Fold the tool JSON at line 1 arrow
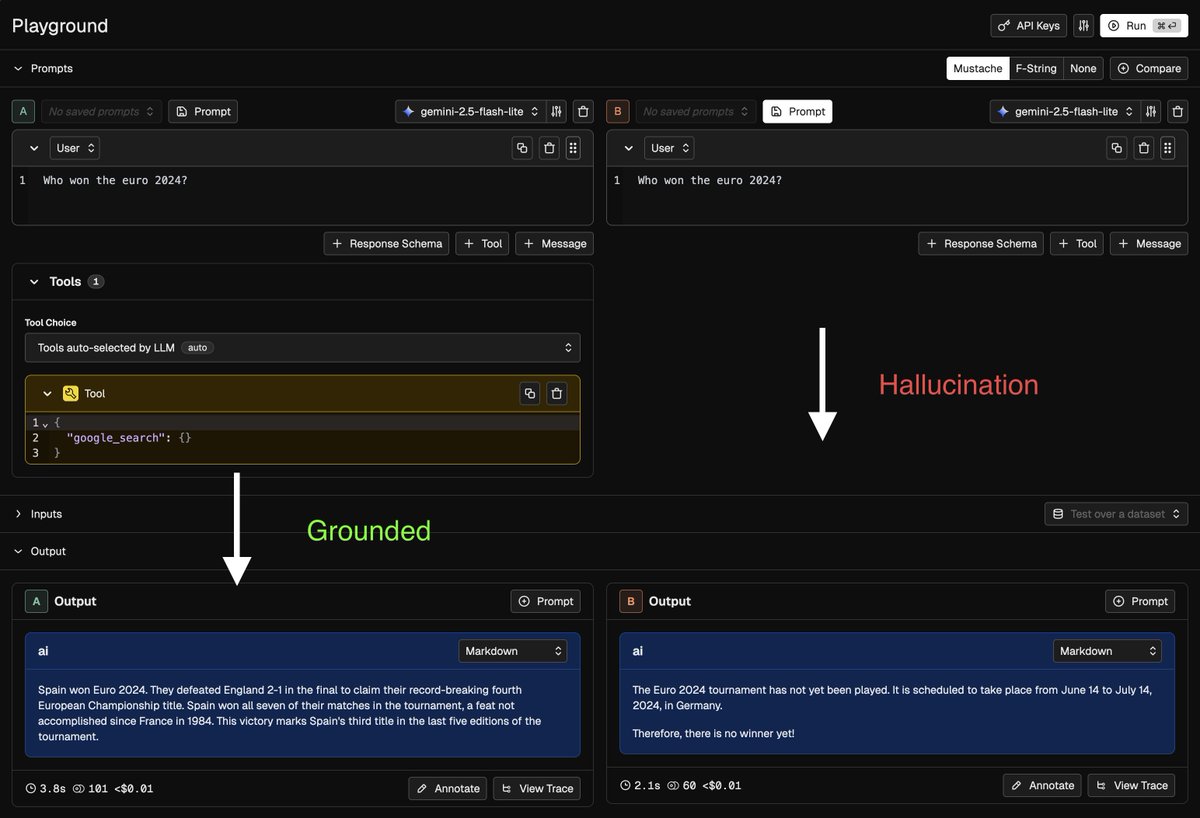 pos(45,424)
